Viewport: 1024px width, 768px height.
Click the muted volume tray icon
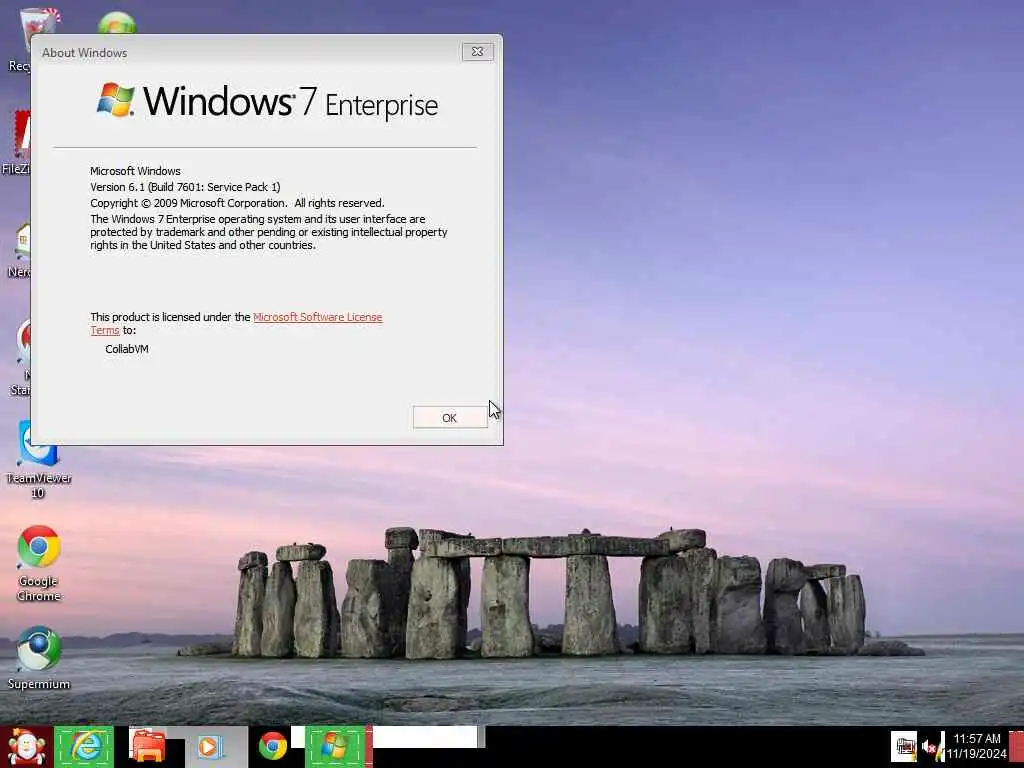930,747
